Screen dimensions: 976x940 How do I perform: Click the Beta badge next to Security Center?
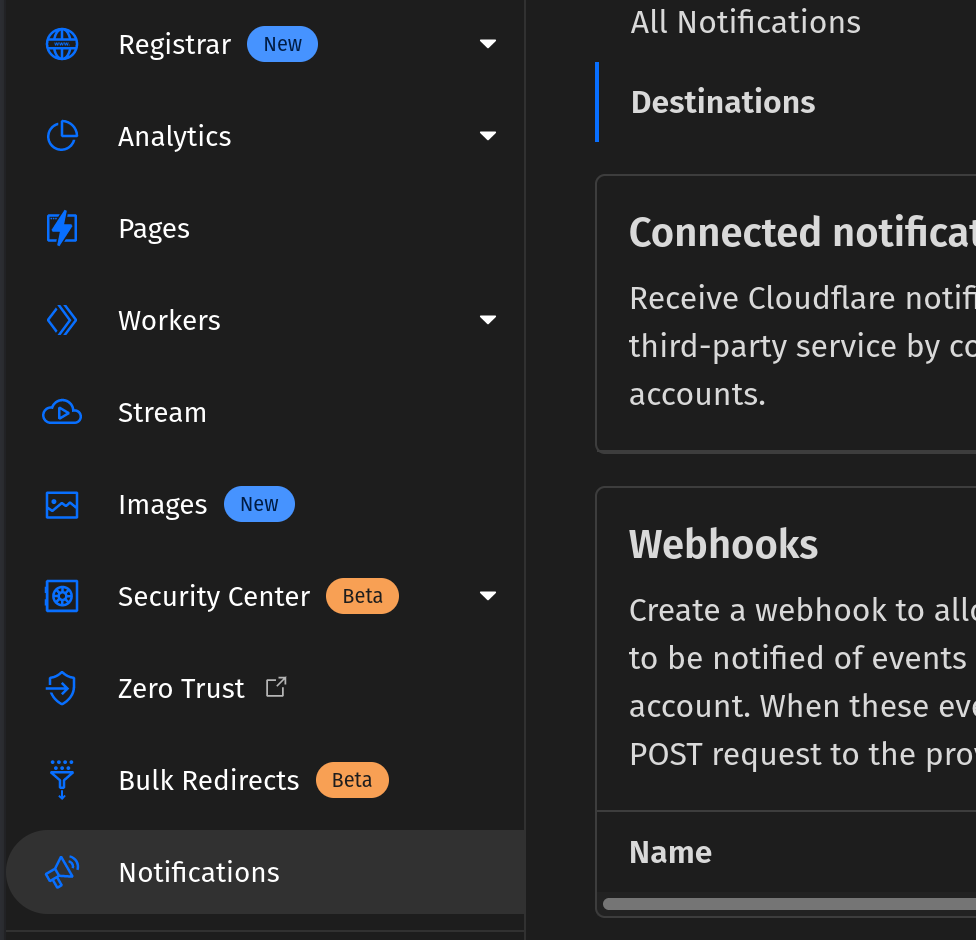pos(362,596)
